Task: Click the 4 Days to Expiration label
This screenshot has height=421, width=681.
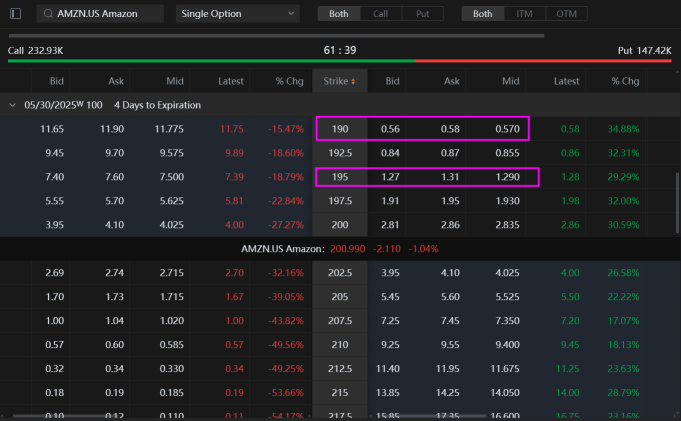Action: pos(157,105)
